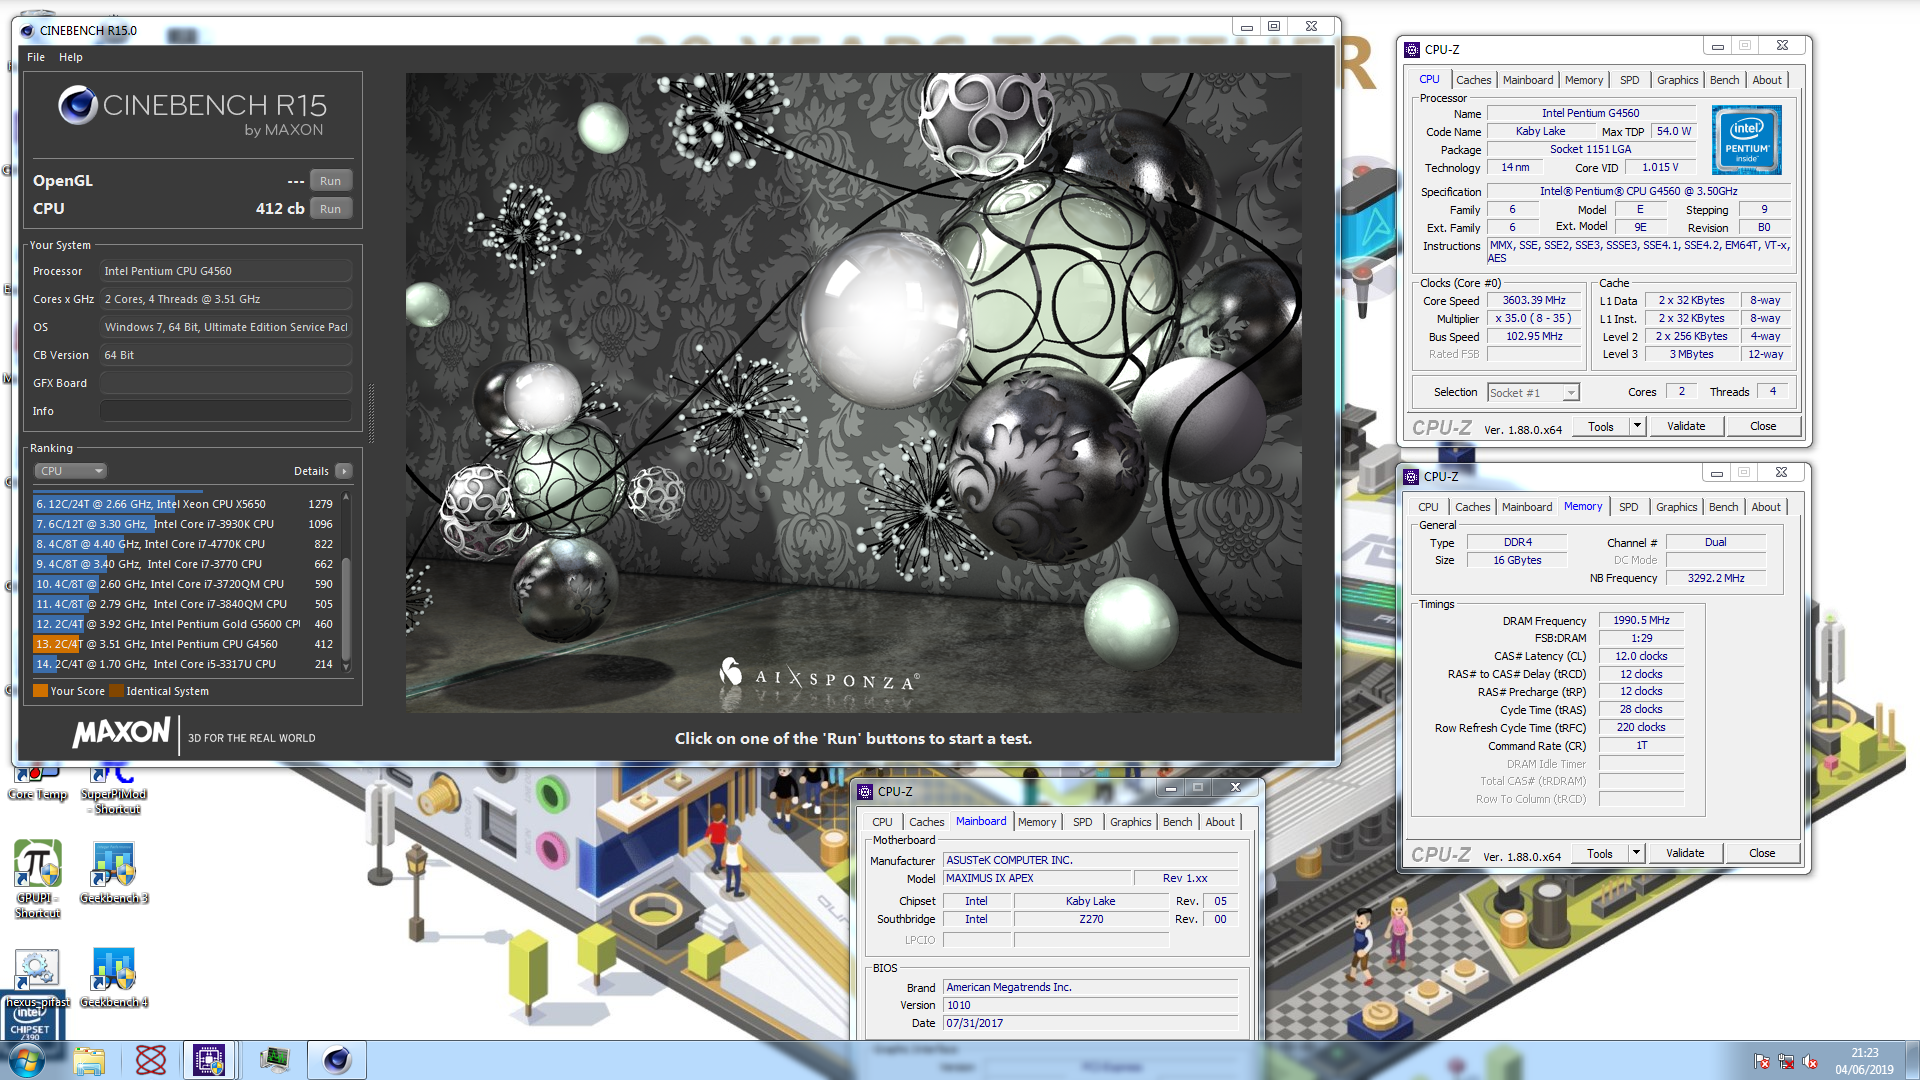Image resolution: width=1920 pixels, height=1080 pixels.
Task: Switch to SPD tab in Memory CPU-Z
Action: point(1628,507)
